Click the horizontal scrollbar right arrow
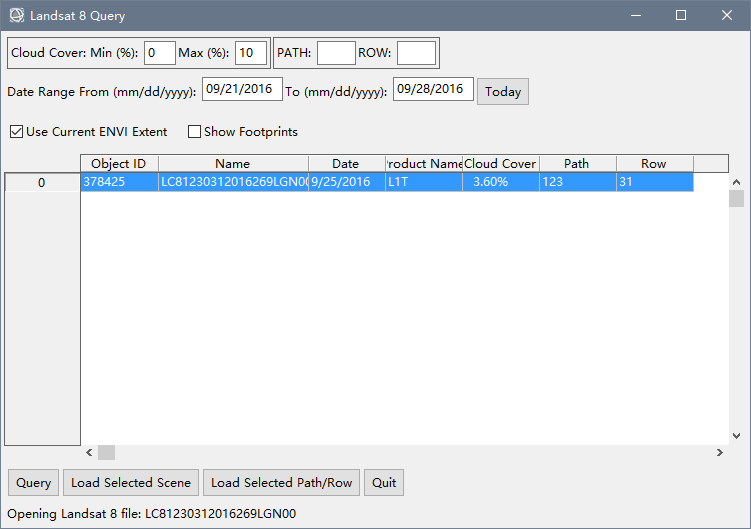Screen dimensions: 751x529 (719, 452)
